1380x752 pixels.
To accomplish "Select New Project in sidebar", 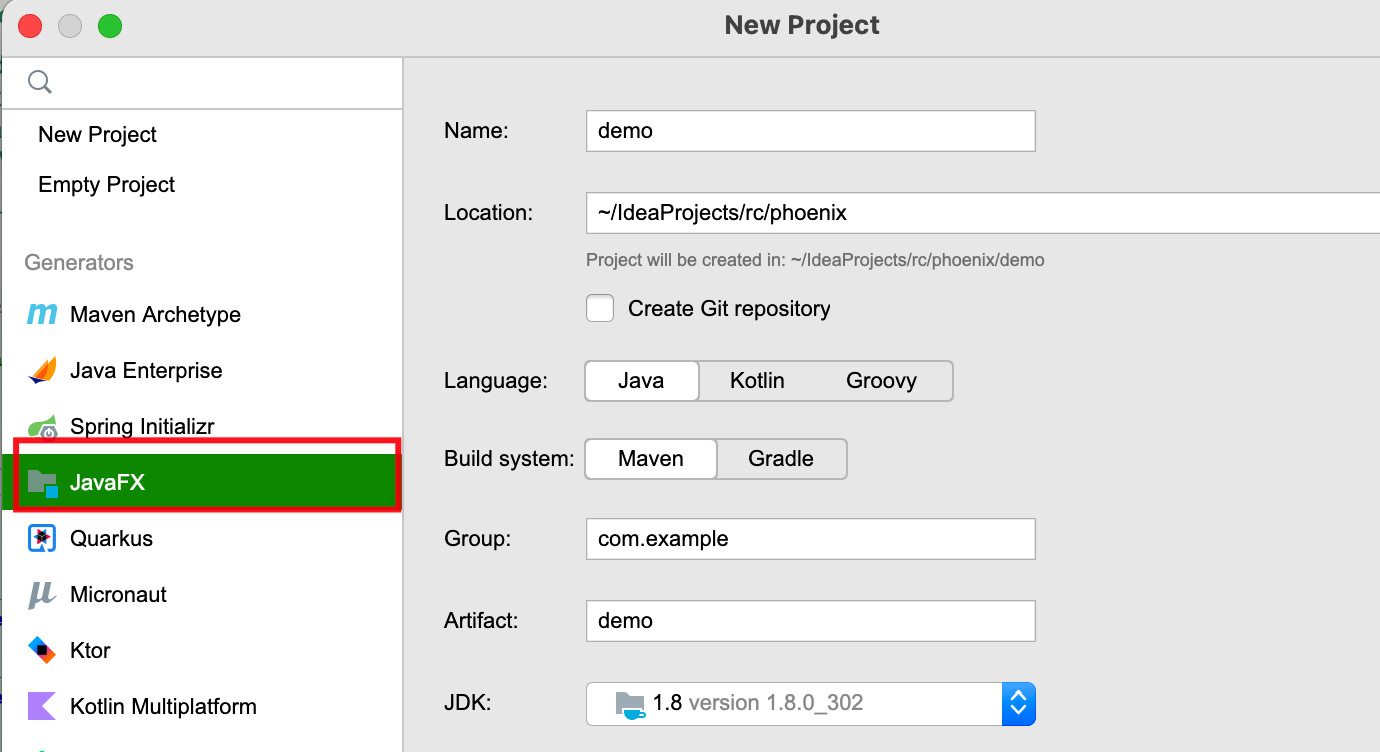I will click(201, 134).
